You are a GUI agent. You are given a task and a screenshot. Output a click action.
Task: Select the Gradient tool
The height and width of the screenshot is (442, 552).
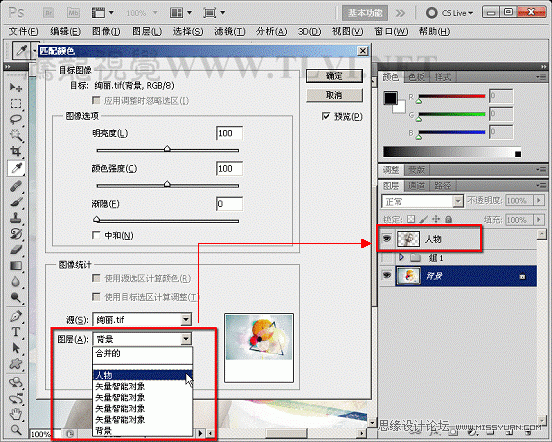(x=15, y=265)
